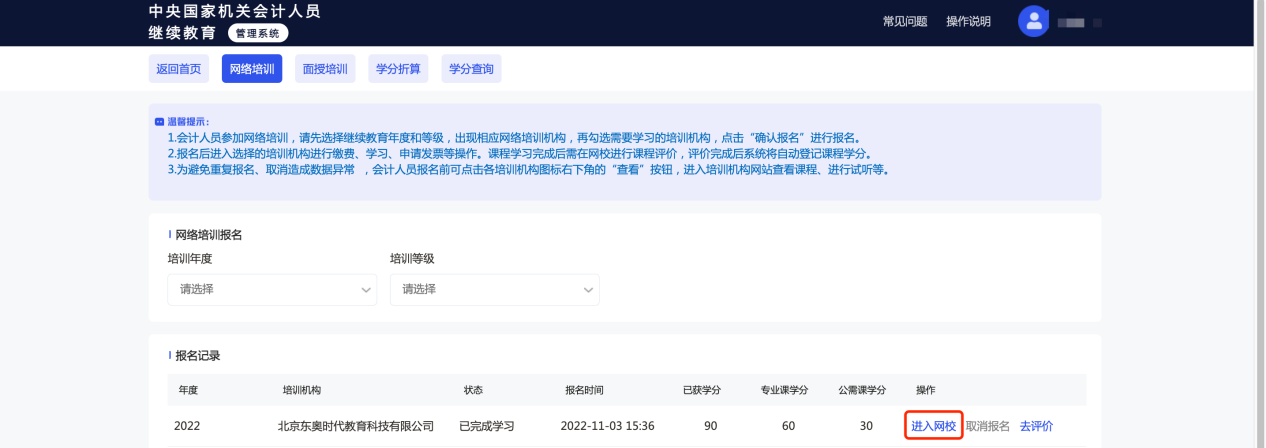This screenshot has height=448, width=1266.
Task: Click the blurred username beside the avatar
Action: point(1078,22)
